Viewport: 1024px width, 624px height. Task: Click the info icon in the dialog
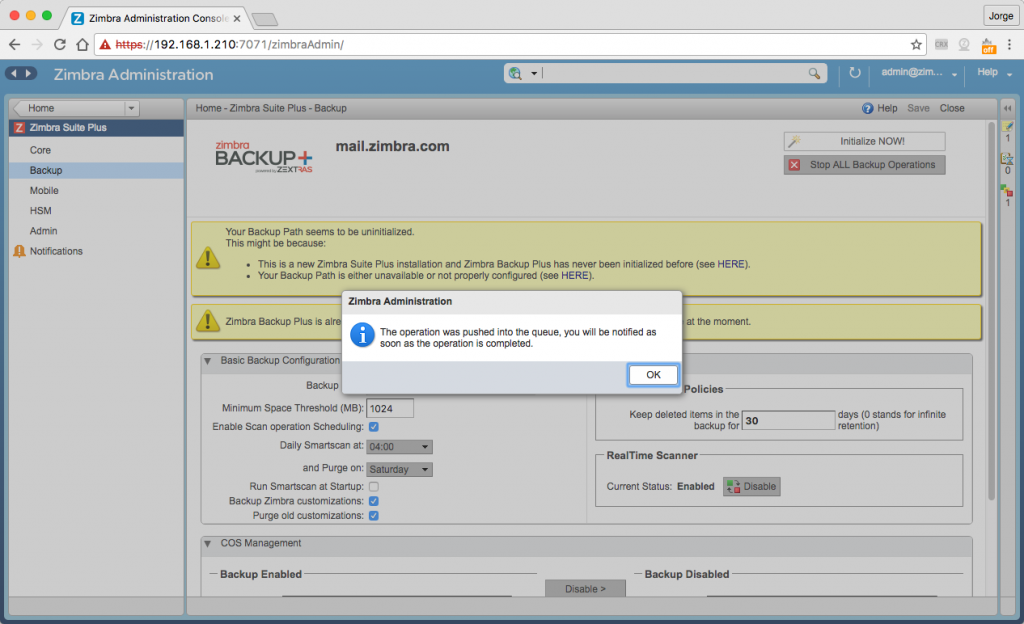coord(362,335)
